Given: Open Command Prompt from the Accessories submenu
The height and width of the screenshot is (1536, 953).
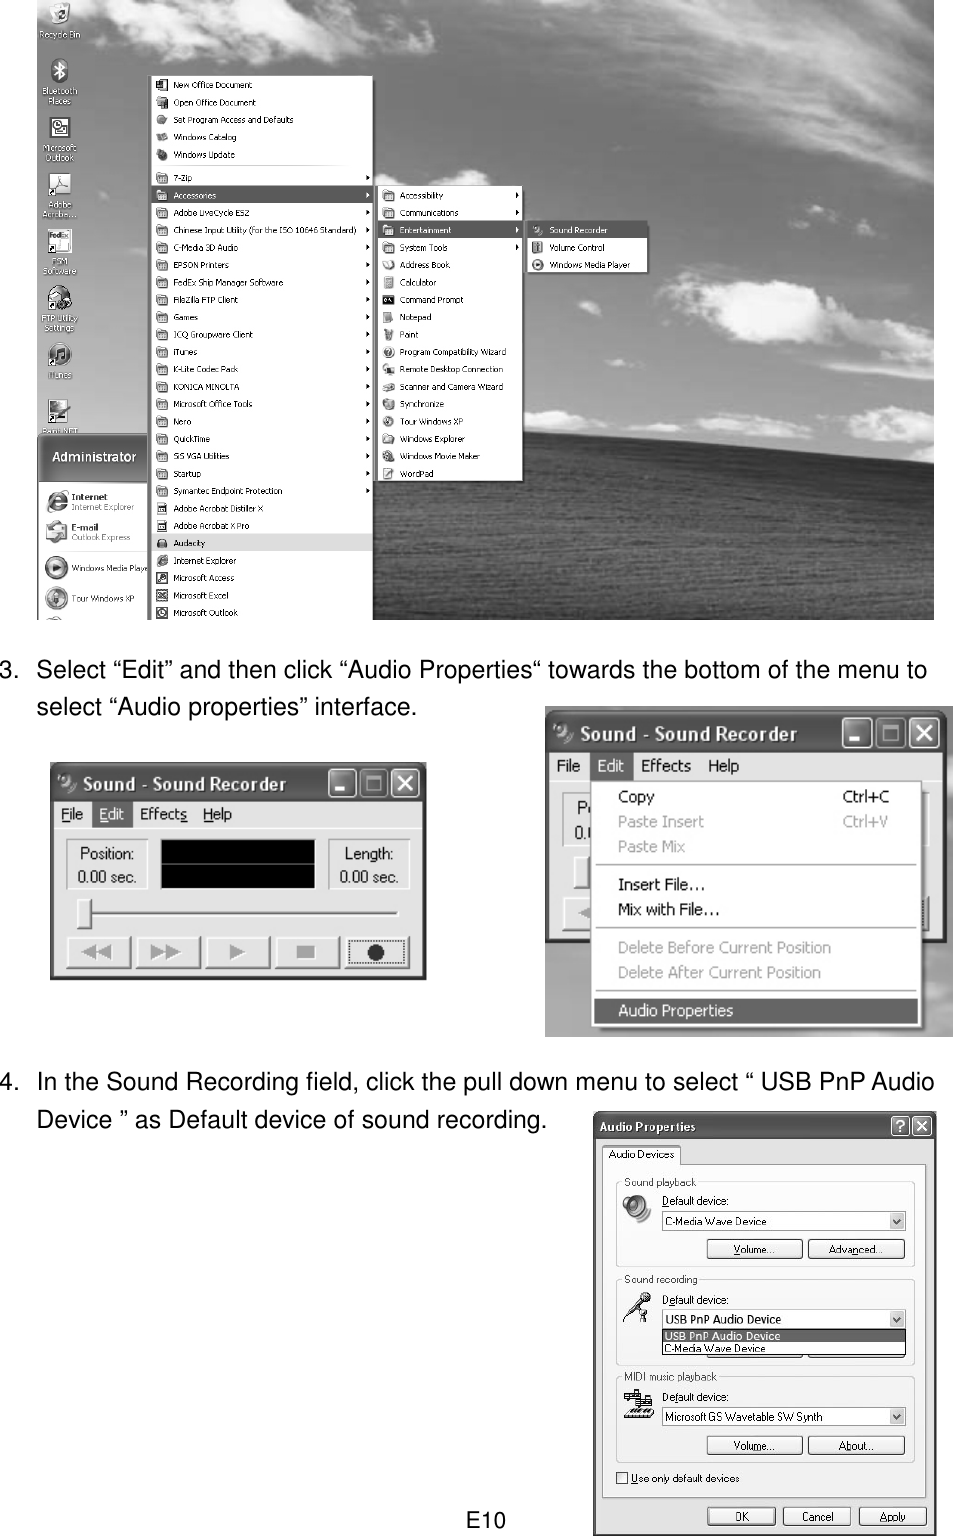Looking at the screenshot, I should pos(451,300).
